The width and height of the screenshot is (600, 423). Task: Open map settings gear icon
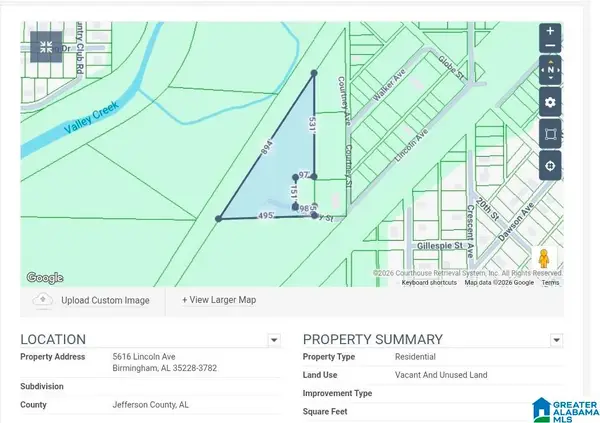[550, 102]
